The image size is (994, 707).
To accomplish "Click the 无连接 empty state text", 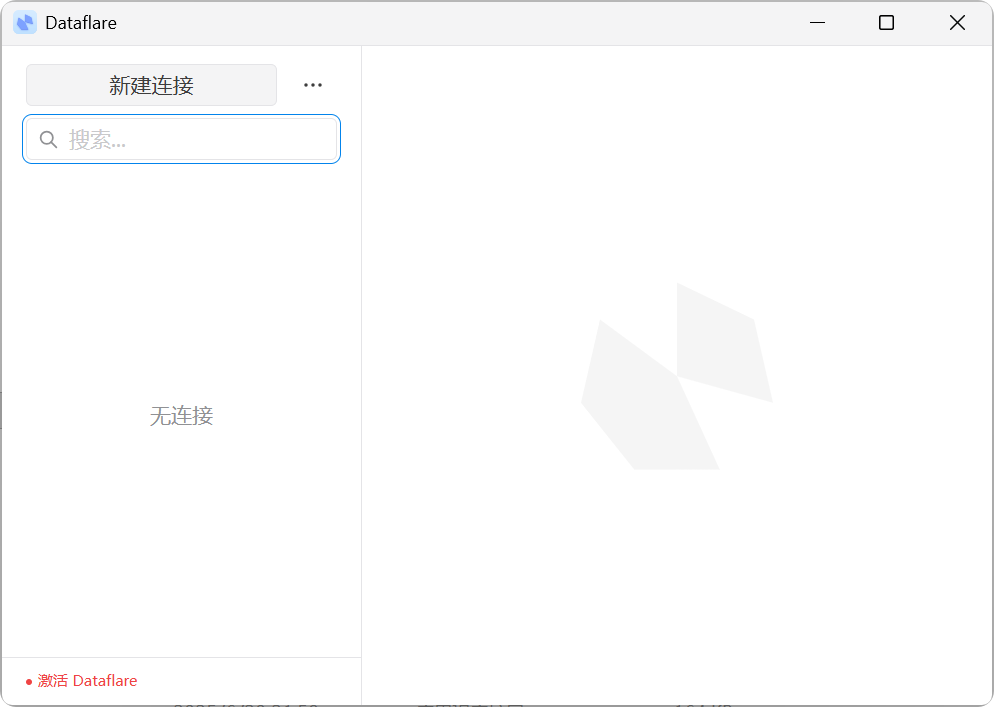I will (181, 416).
